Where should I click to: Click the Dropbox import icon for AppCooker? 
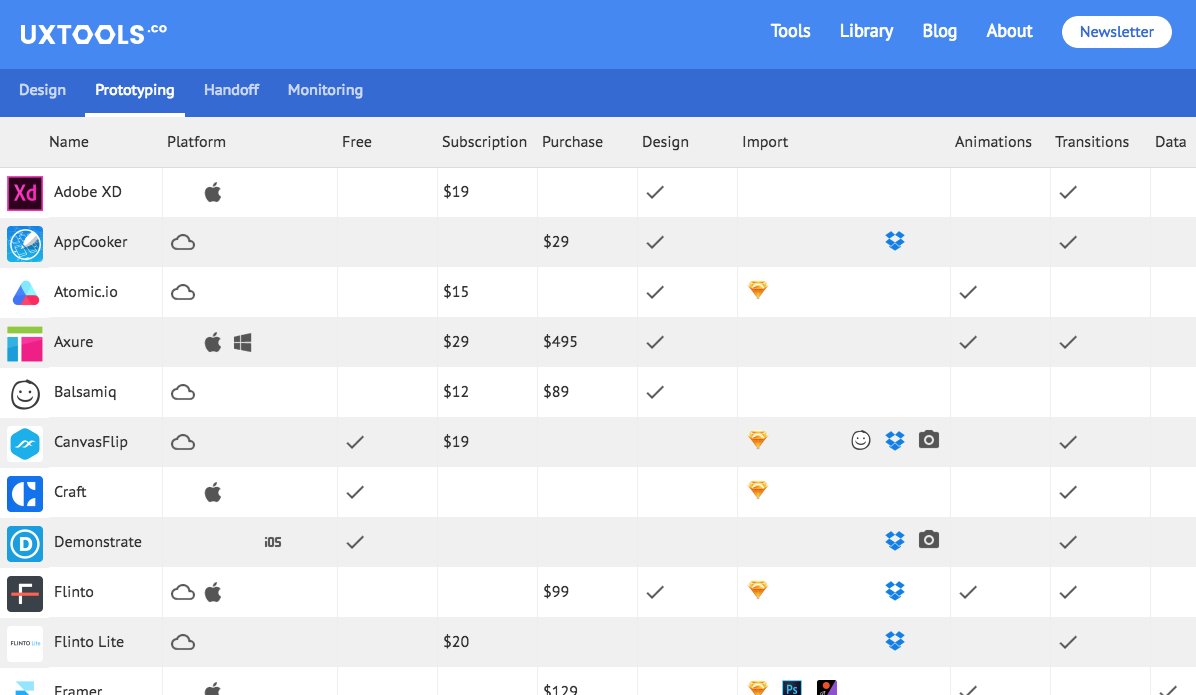pyautogui.click(x=895, y=240)
